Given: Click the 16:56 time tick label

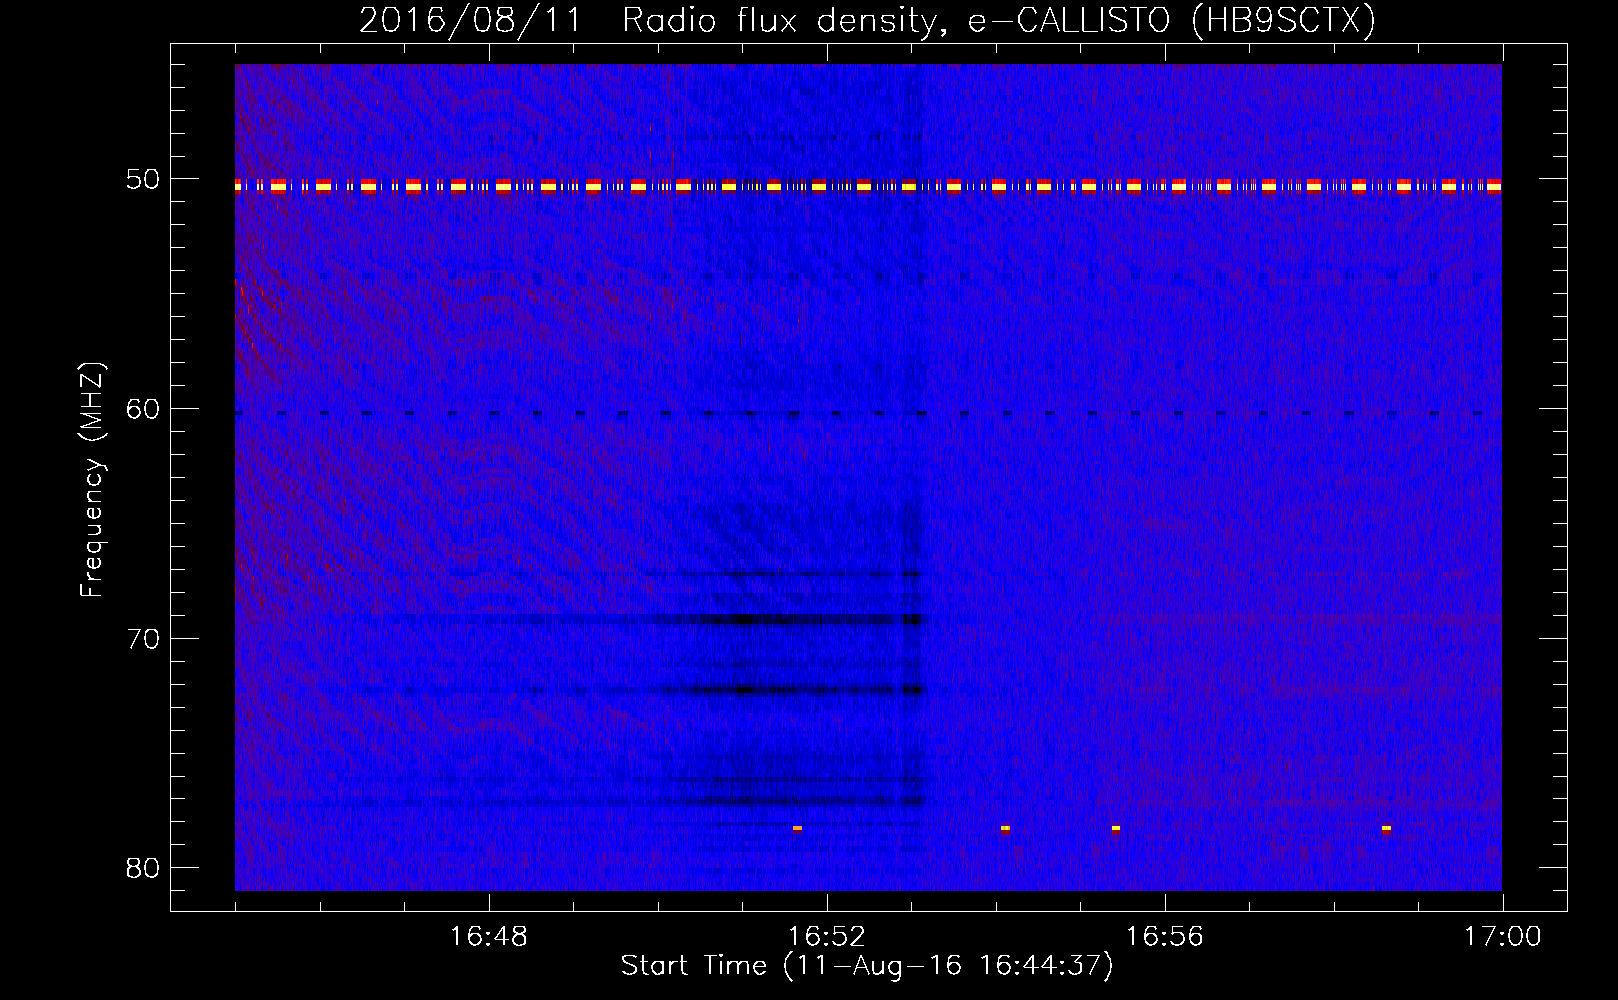Looking at the screenshot, I should pyautogui.click(x=1165, y=937).
